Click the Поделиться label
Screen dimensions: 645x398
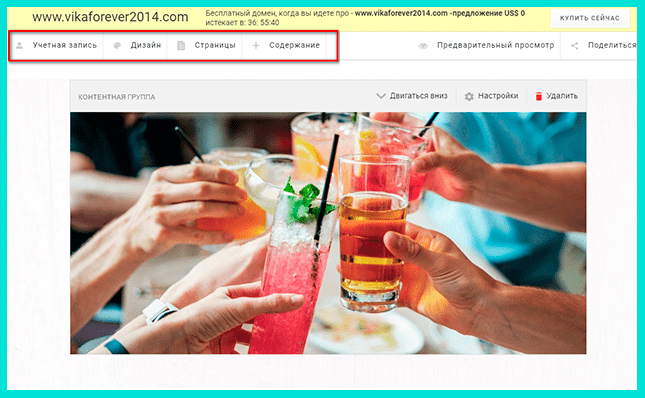coord(612,45)
